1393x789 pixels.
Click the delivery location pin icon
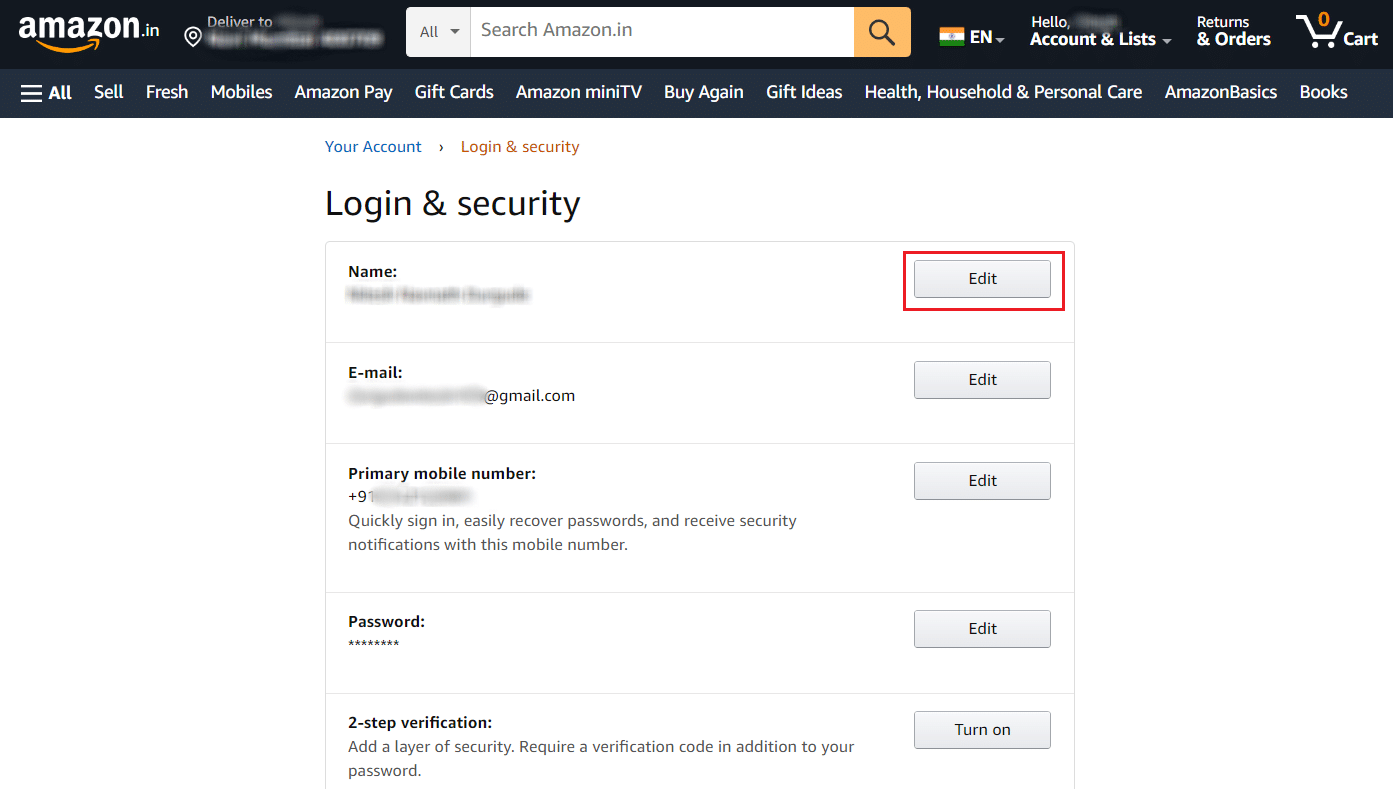click(192, 35)
